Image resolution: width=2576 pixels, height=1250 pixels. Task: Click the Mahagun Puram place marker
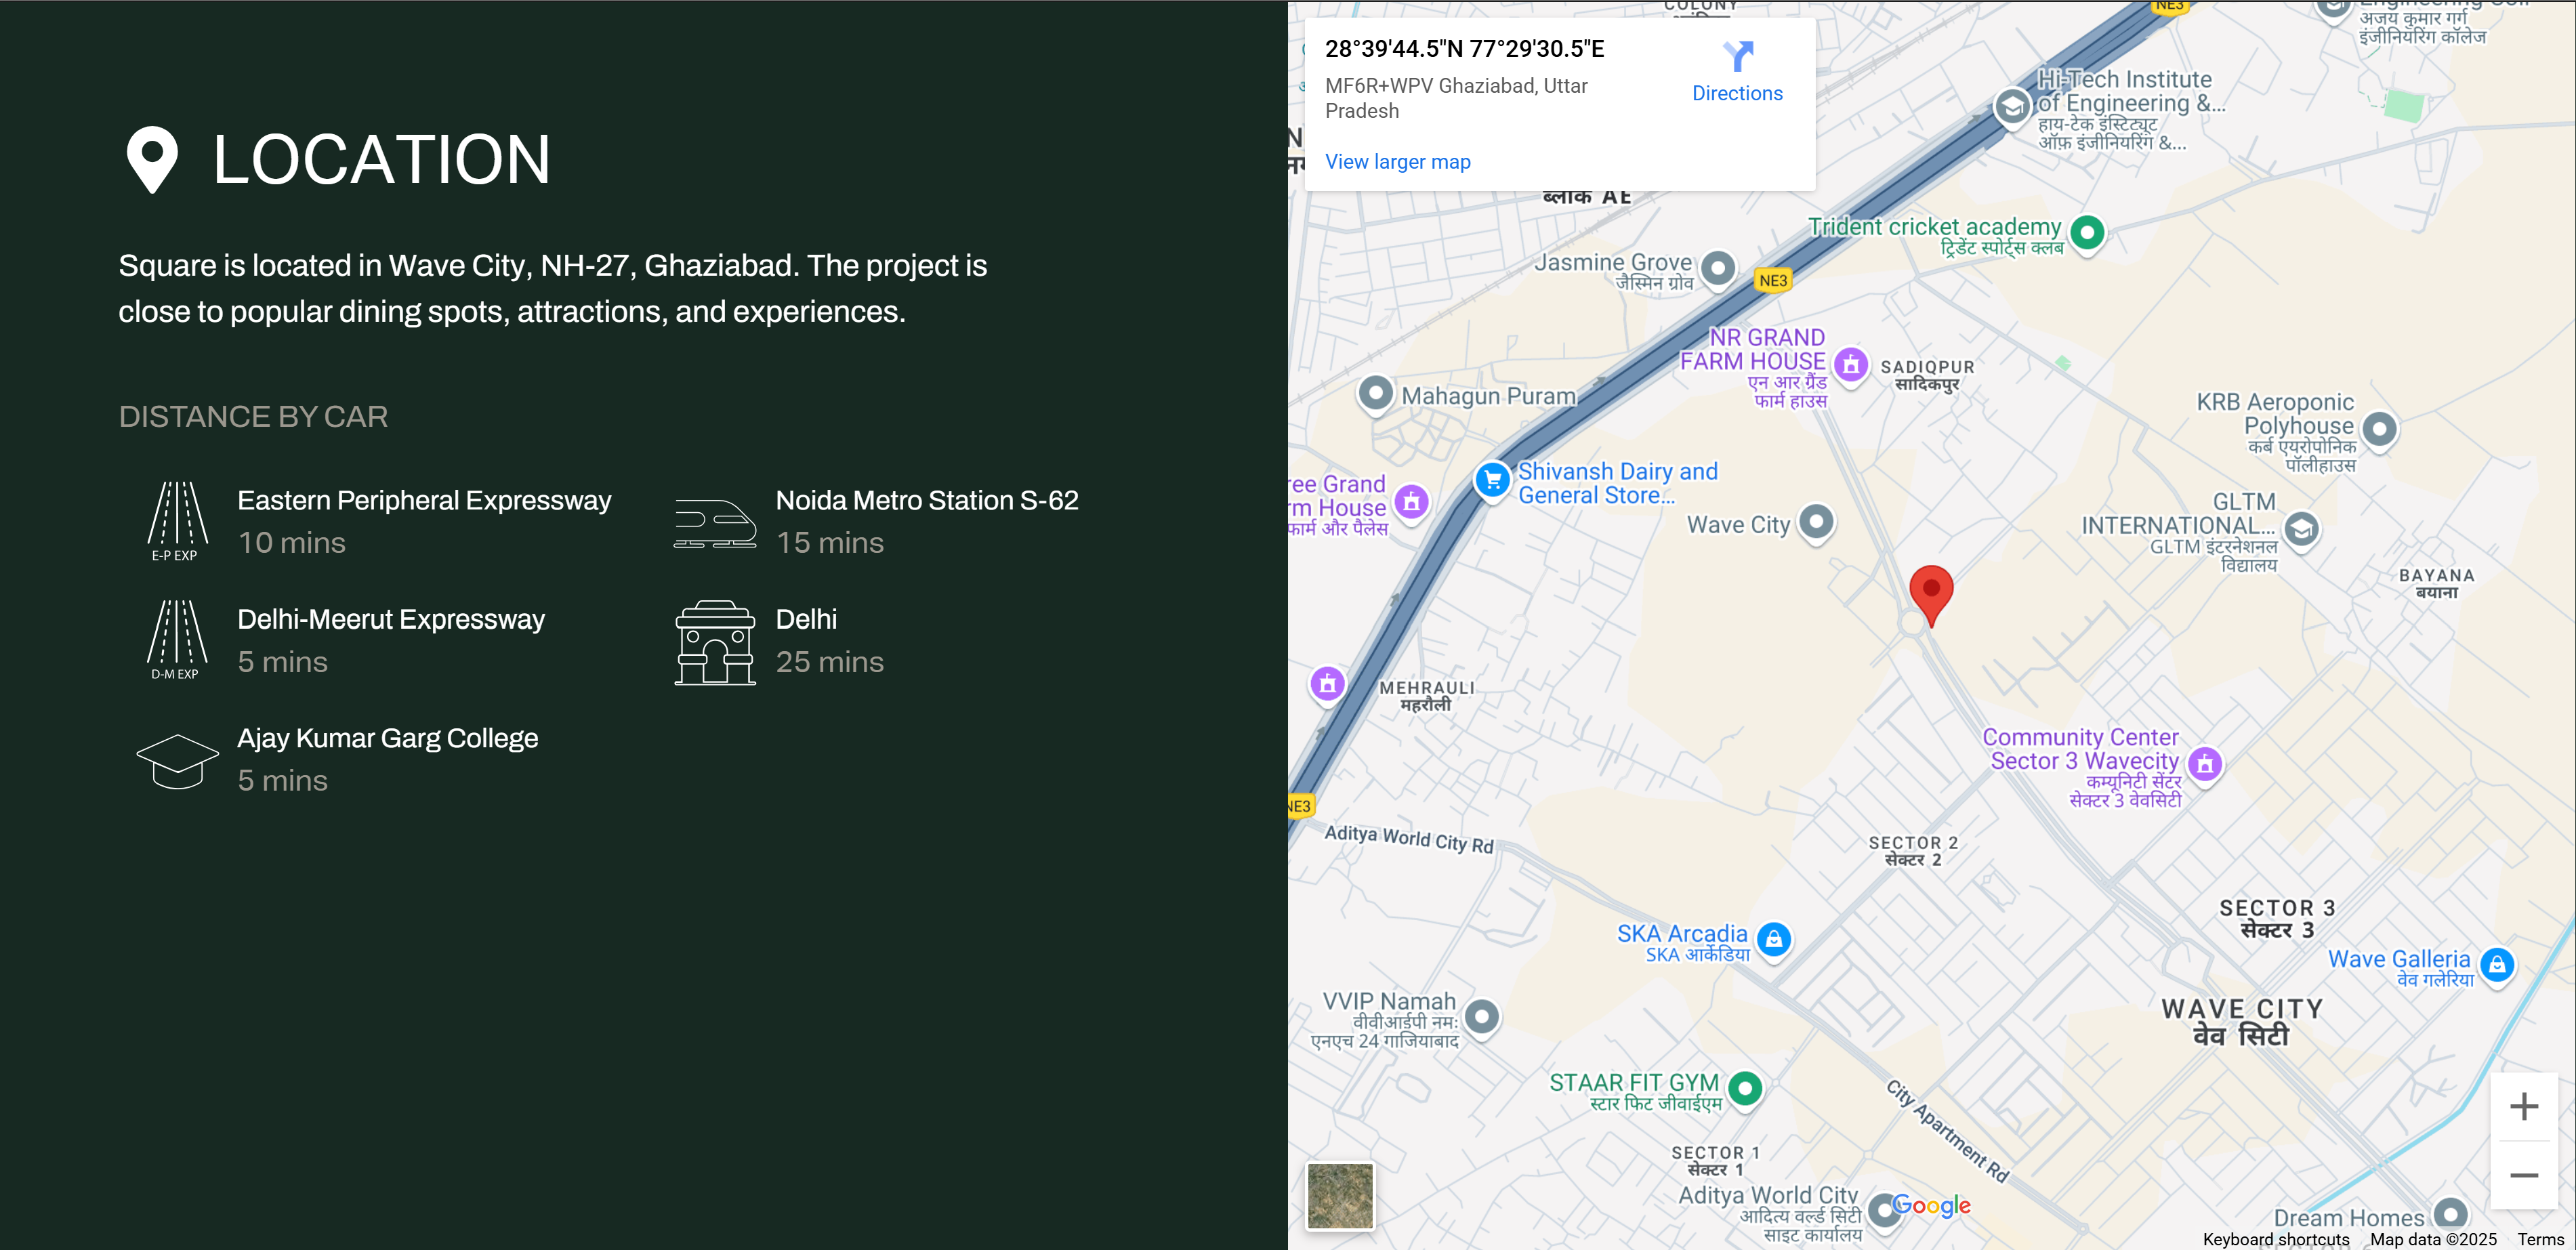tap(1376, 393)
